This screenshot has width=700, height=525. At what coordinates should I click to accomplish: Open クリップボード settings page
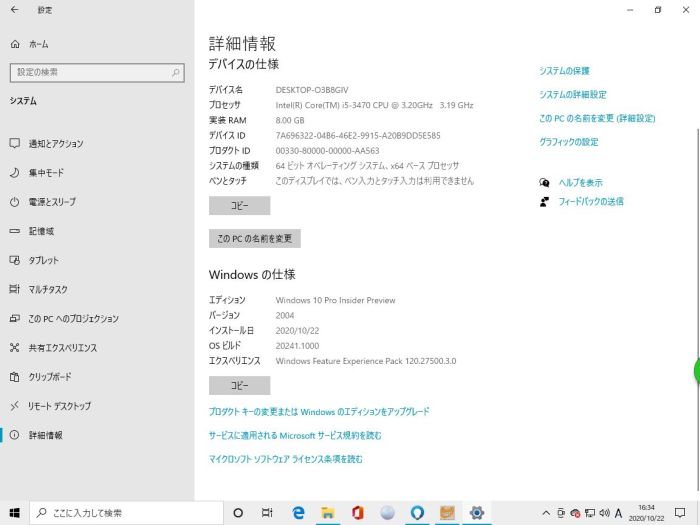click(x=50, y=377)
